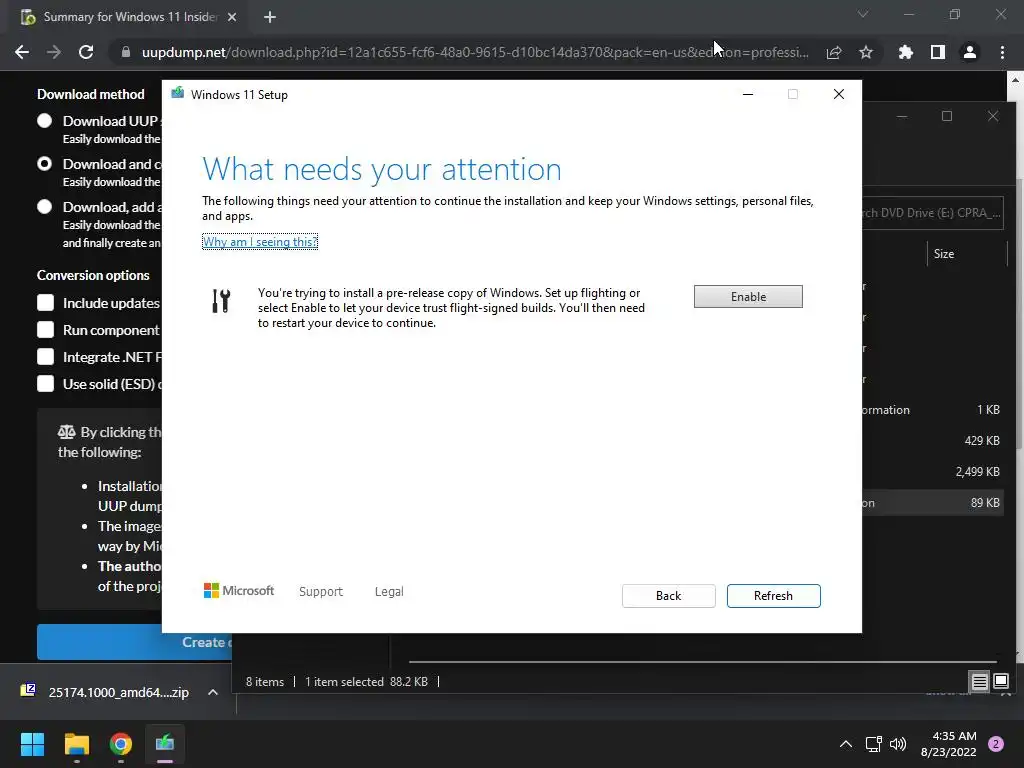Bookmark this page with the star icon

click(x=866, y=52)
